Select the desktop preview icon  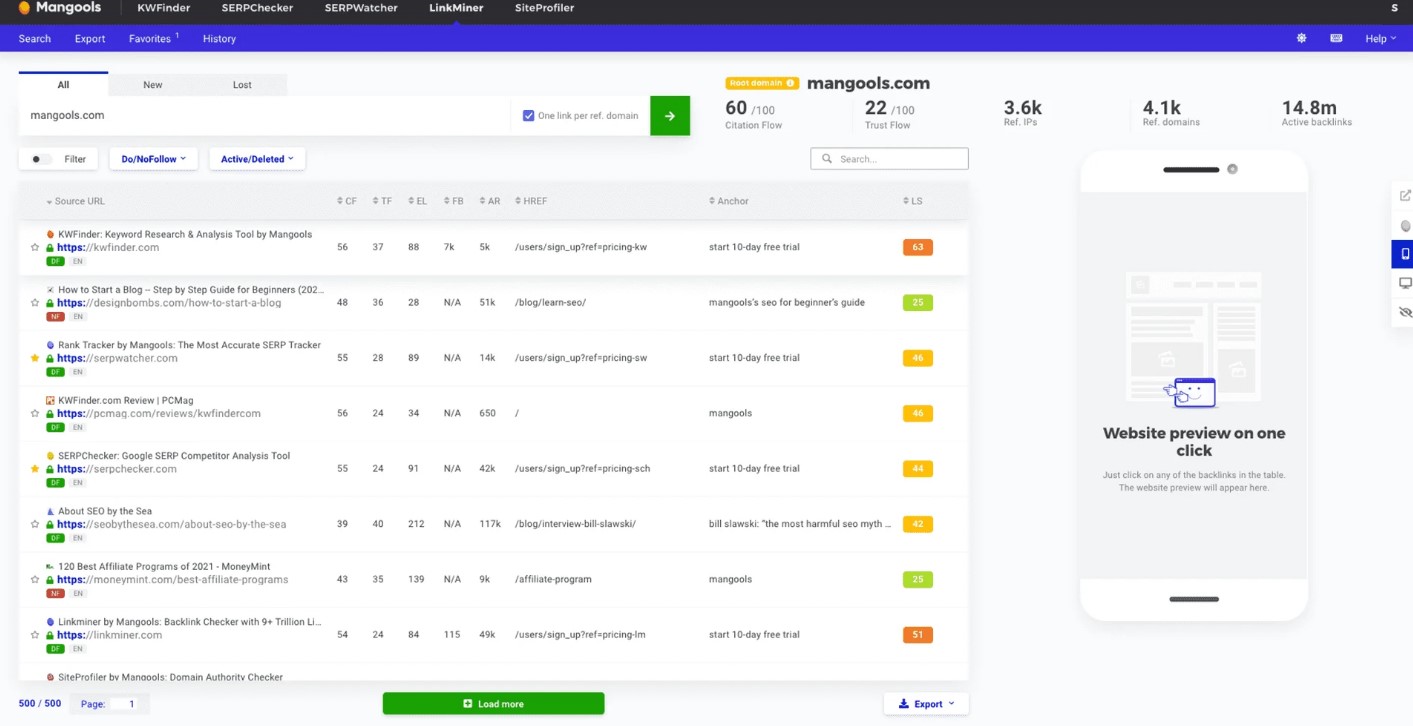coord(1405,283)
